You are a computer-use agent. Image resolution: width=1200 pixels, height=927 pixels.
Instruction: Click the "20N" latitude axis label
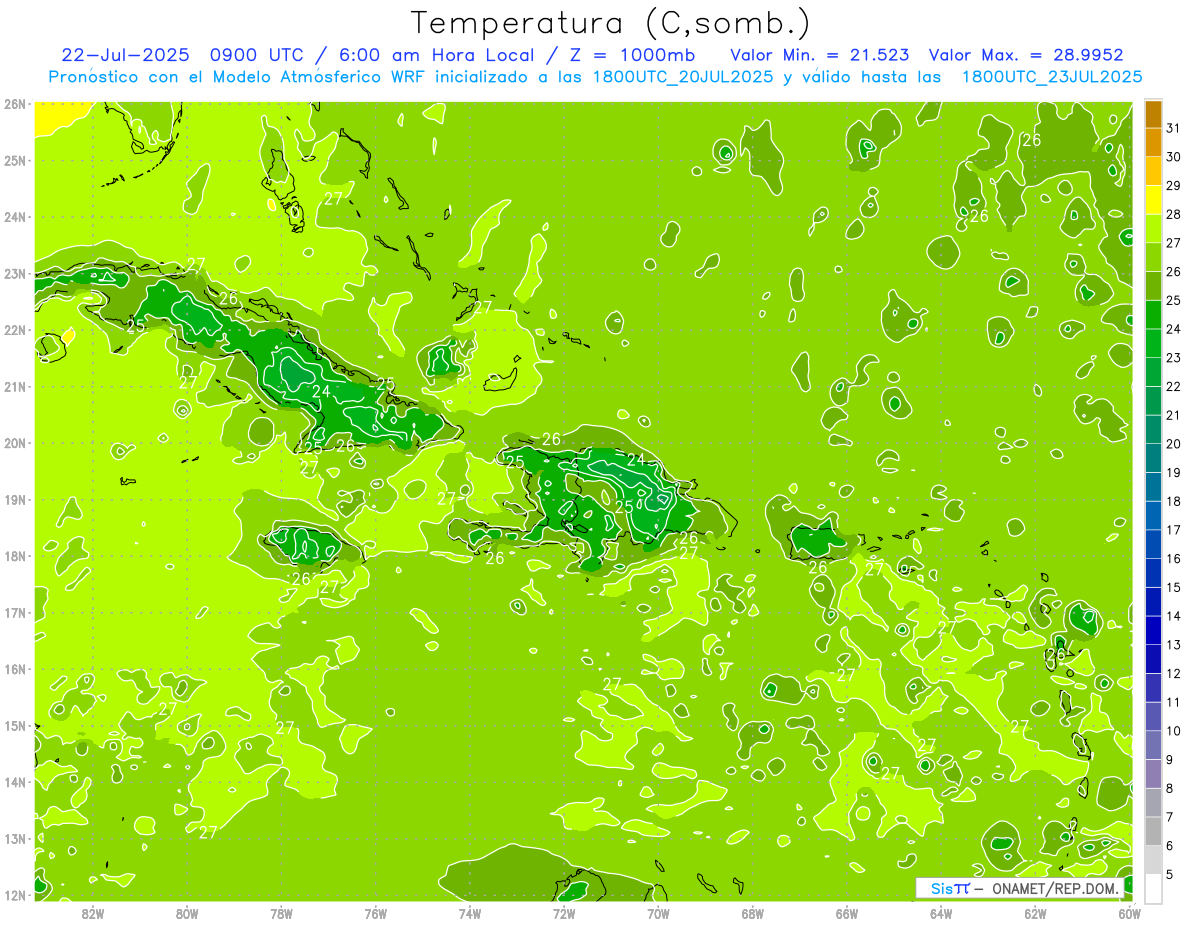pyautogui.click(x=14, y=443)
